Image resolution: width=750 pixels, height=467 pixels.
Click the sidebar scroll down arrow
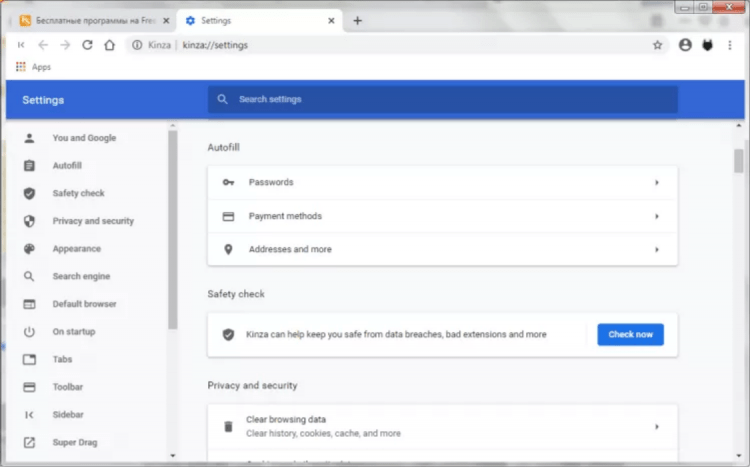tap(173, 456)
